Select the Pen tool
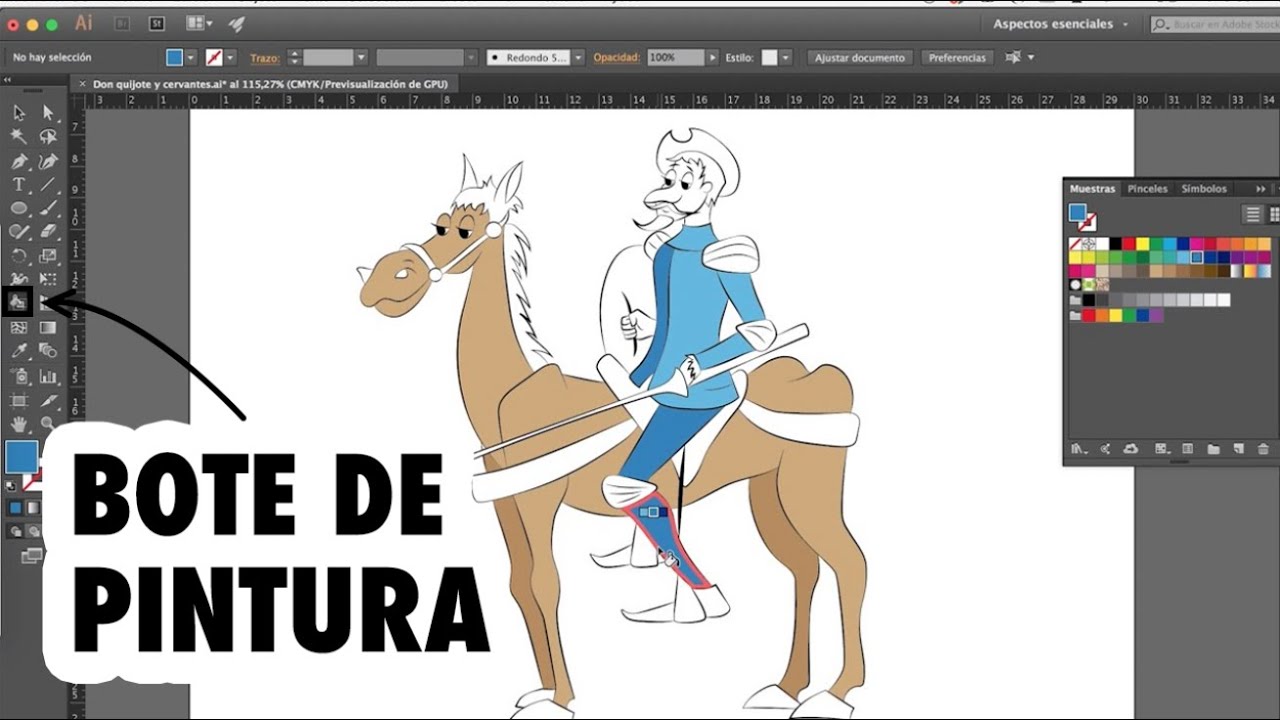This screenshot has height=720, width=1280. (19, 160)
